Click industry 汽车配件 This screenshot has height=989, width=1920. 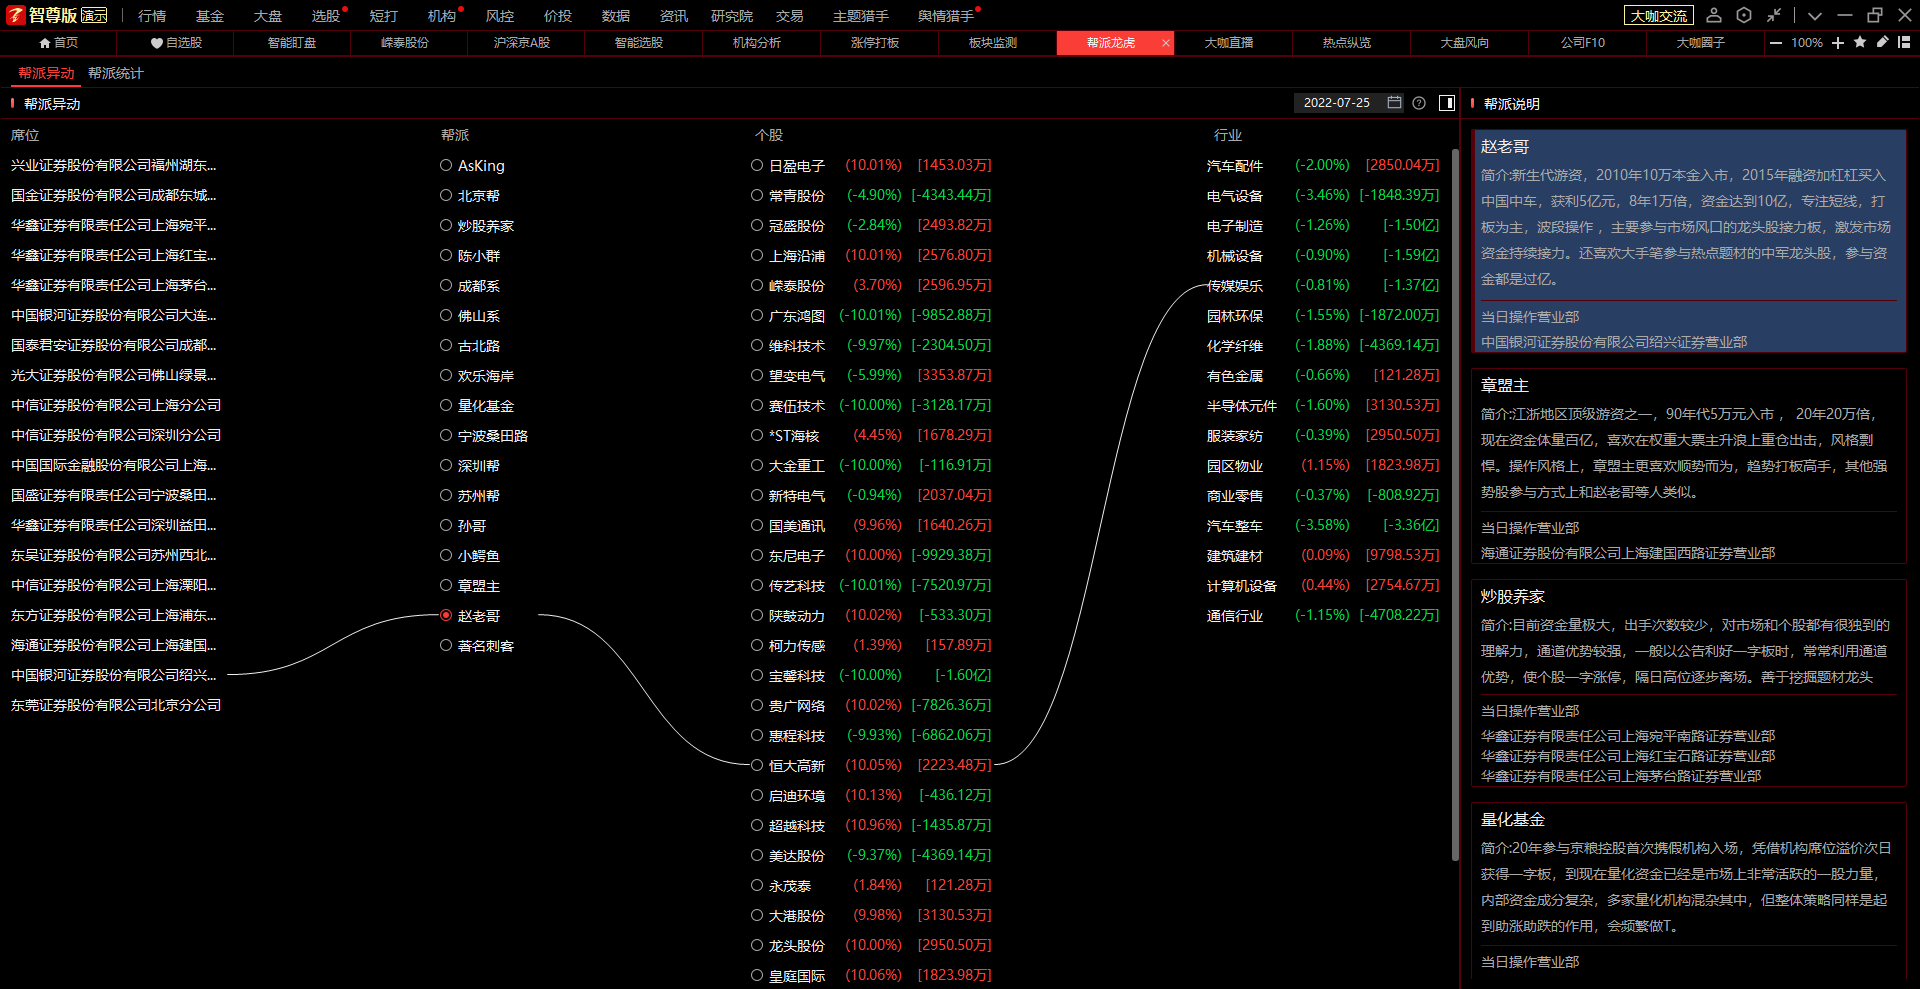(1235, 165)
